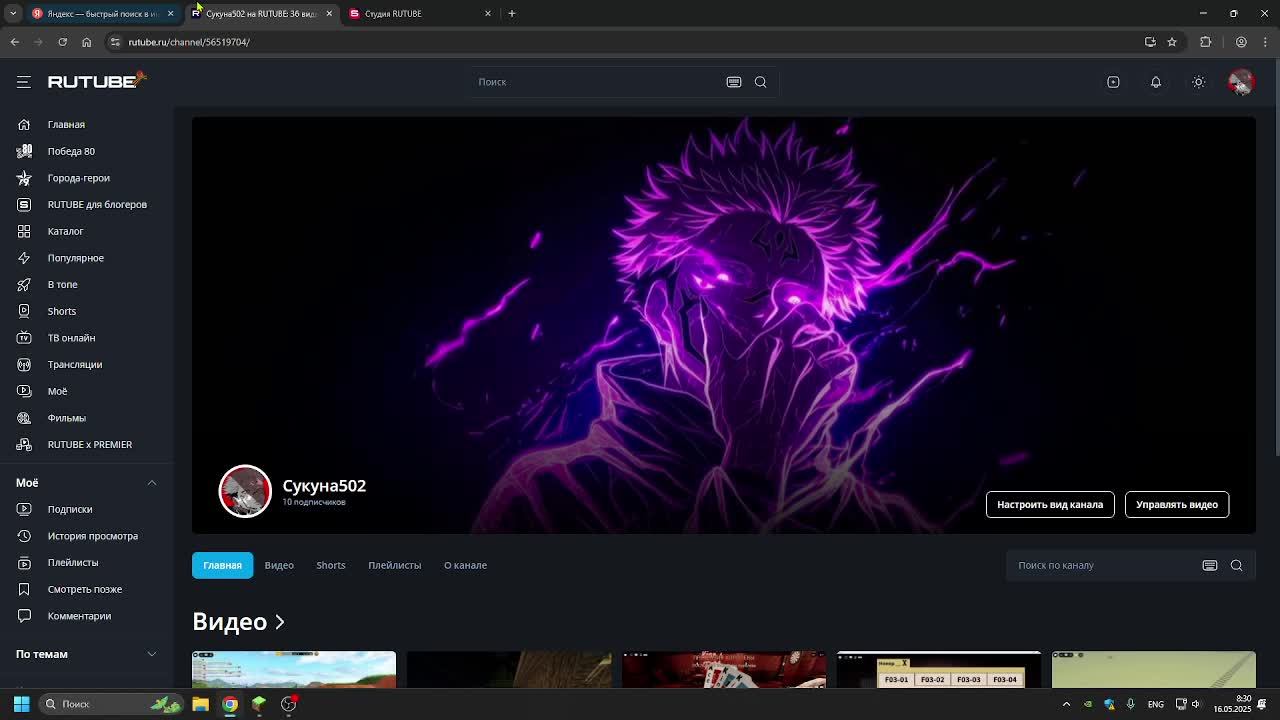Image resolution: width=1280 pixels, height=720 pixels.
Task: Switch to the Плейлисты channel tab
Action: coord(394,565)
